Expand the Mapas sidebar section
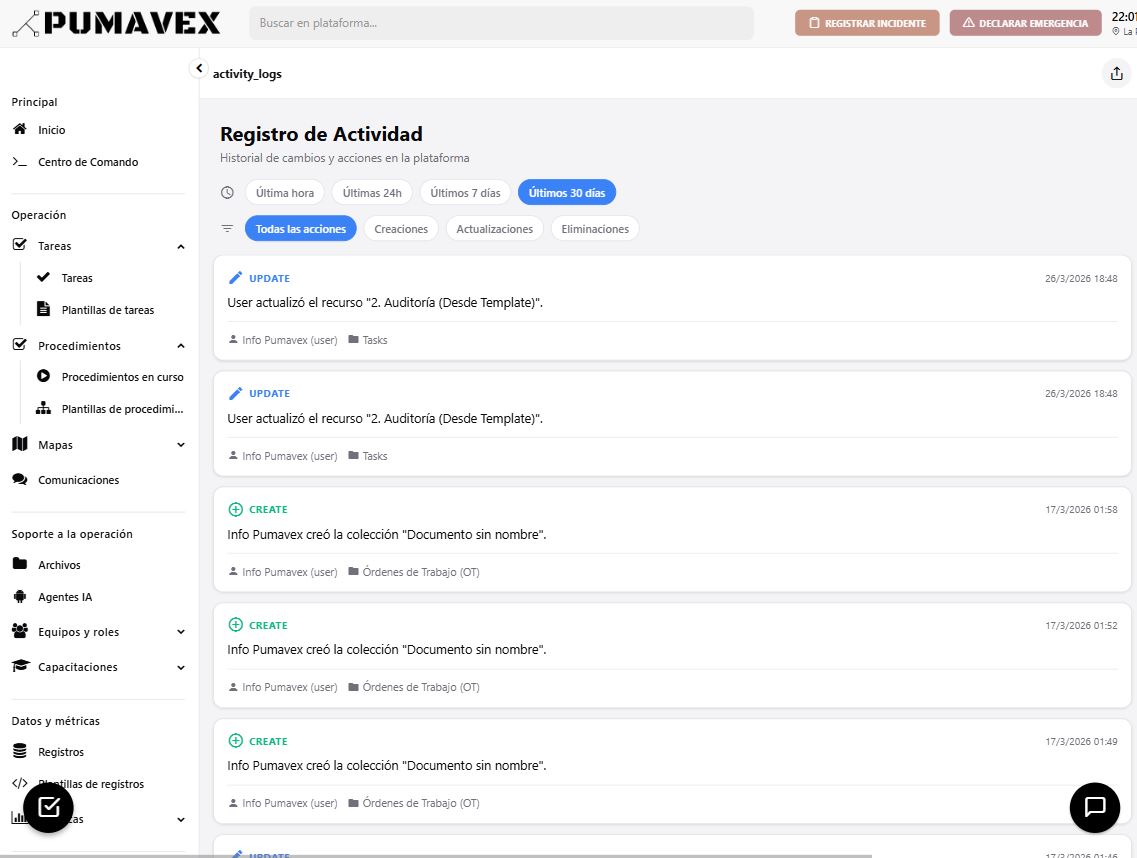The height and width of the screenshot is (858, 1137). (181, 445)
